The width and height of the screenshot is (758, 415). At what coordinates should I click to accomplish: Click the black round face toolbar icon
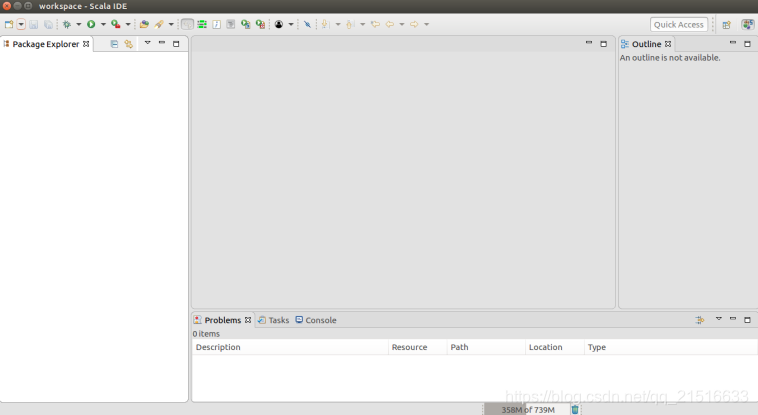[x=279, y=24]
